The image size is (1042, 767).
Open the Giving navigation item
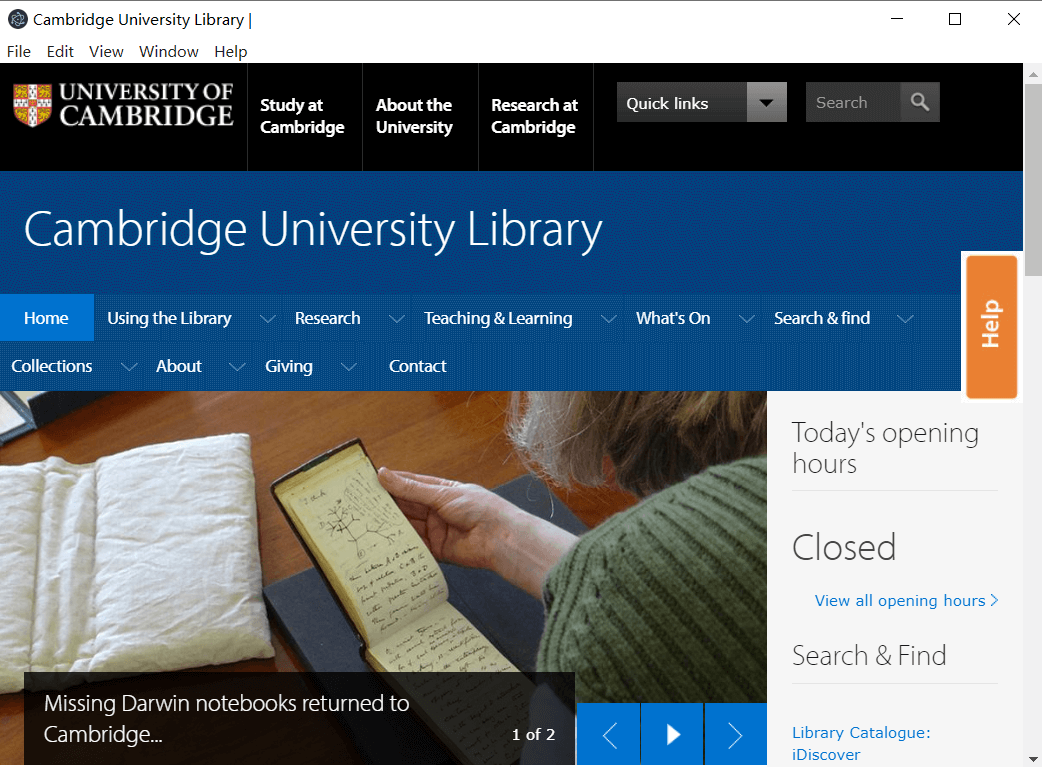click(289, 366)
